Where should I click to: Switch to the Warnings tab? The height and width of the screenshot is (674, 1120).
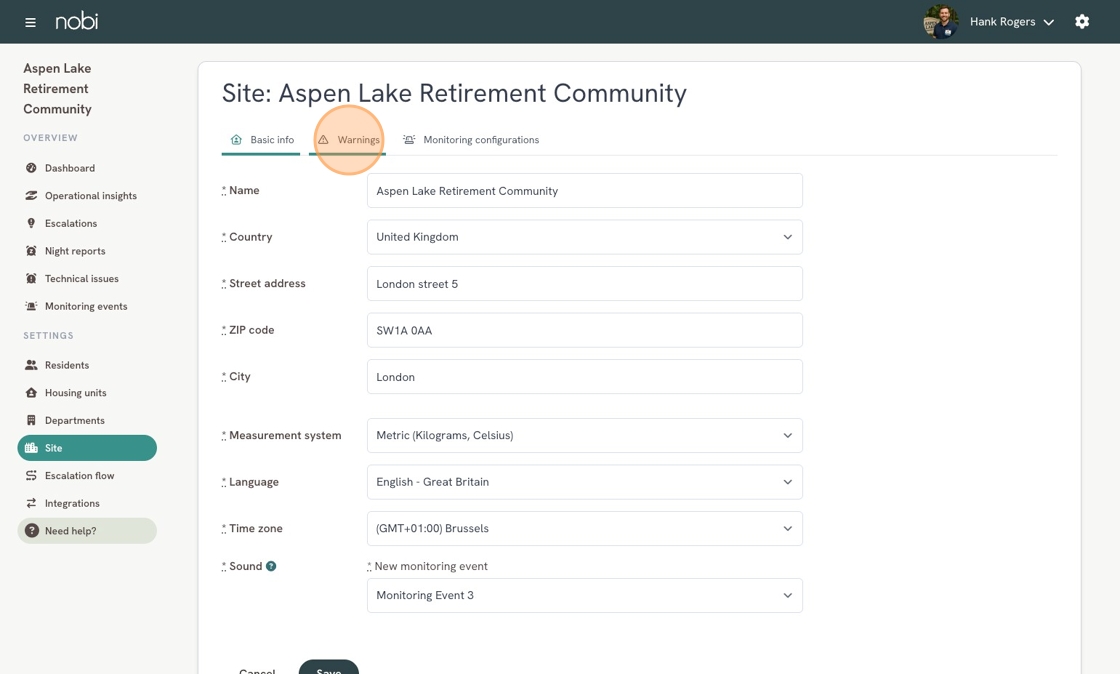pyautogui.click(x=348, y=140)
